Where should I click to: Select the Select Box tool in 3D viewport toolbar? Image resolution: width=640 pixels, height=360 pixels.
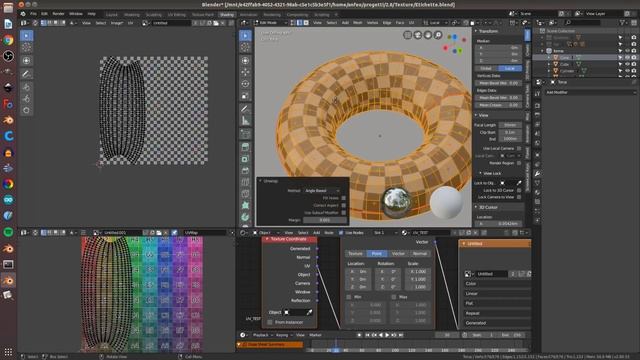[245, 36]
